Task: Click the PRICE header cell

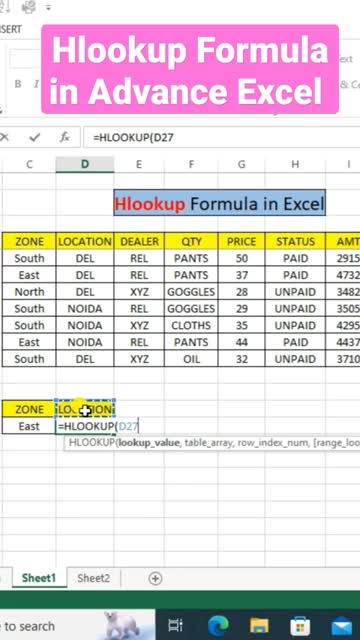Action: (242, 241)
